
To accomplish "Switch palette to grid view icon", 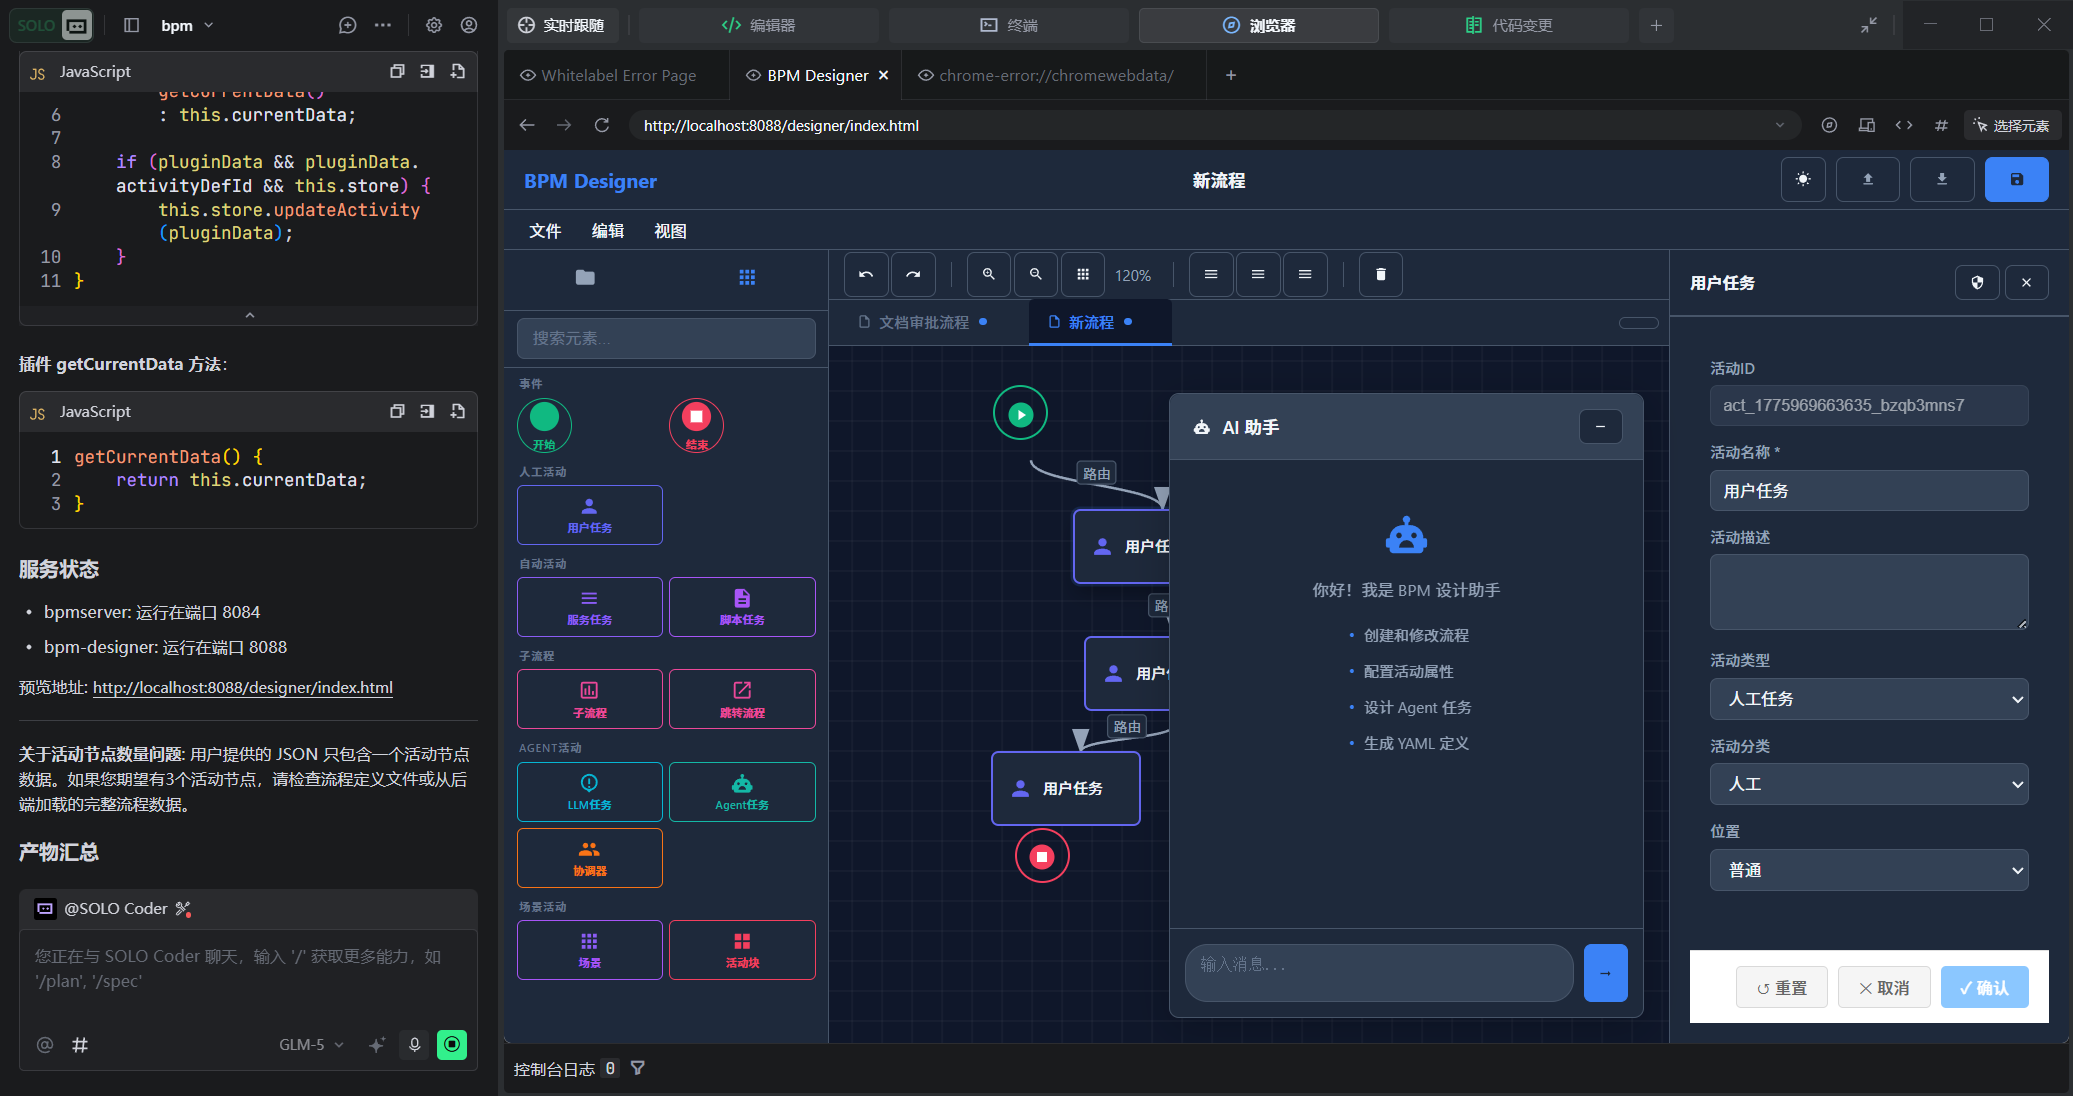I will tap(747, 278).
